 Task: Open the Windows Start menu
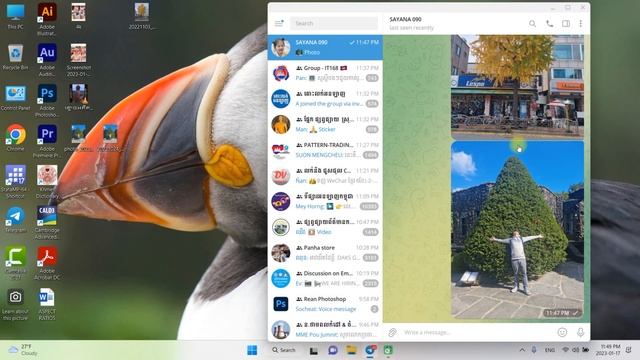click(x=252, y=350)
